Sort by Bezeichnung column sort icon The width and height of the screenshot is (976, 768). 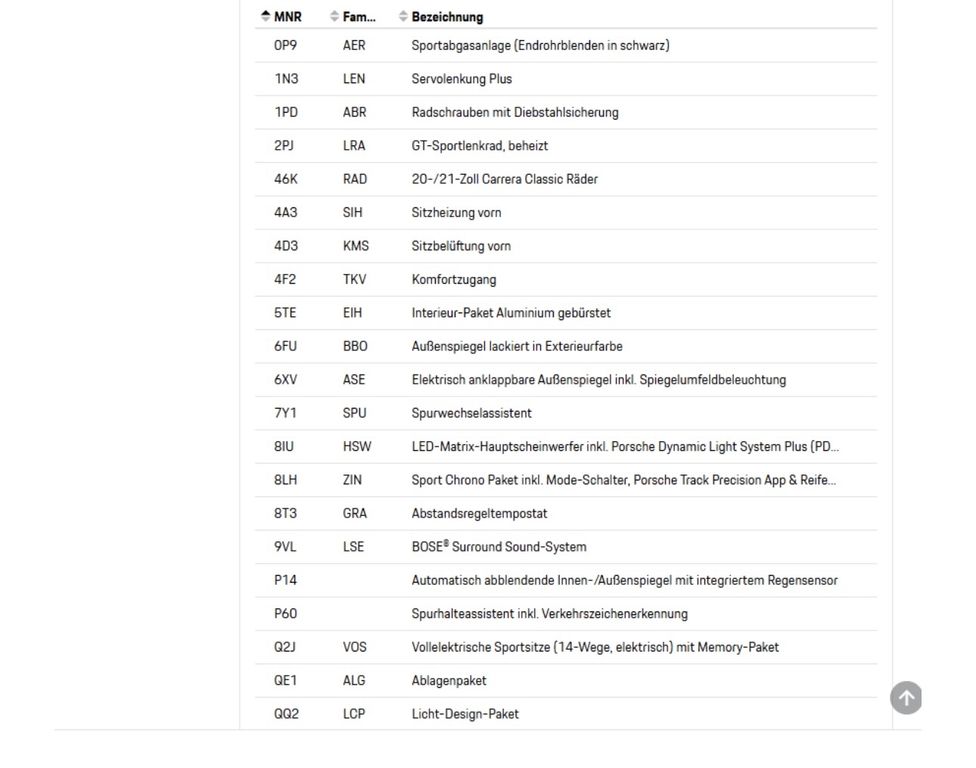coord(403,17)
